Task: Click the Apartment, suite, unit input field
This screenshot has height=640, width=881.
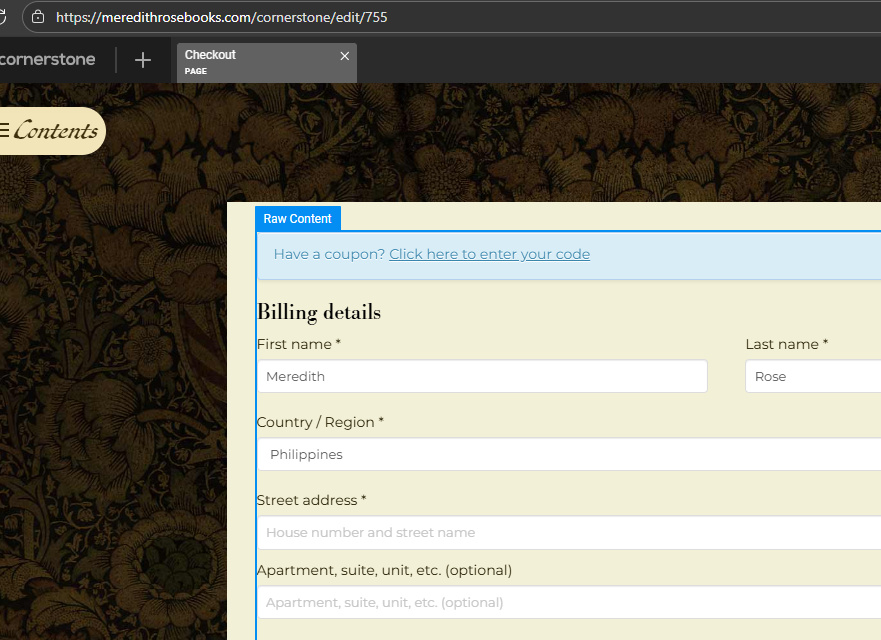Action: coord(570,602)
